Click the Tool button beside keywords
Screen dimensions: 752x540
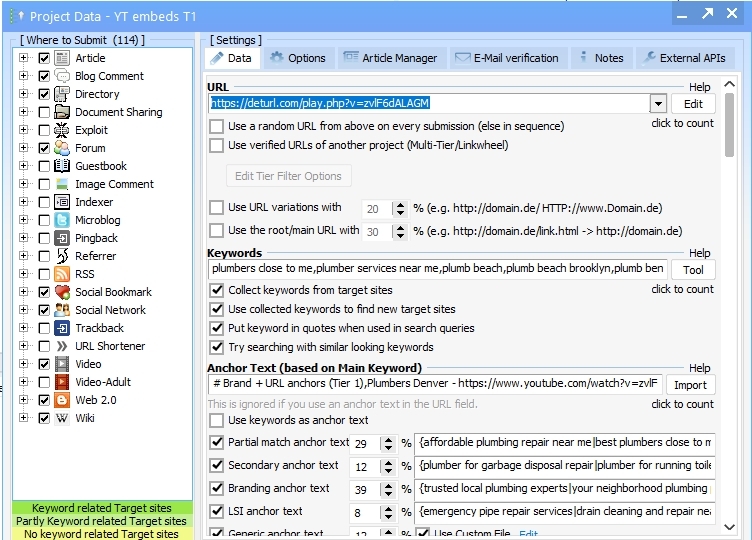pos(693,270)
